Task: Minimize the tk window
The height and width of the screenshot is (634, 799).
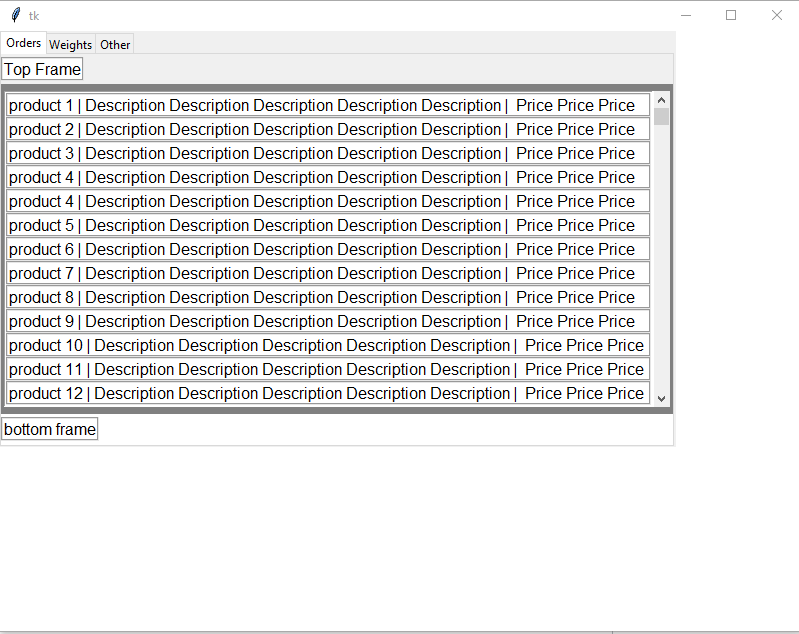Action: [x=686, y=15]
